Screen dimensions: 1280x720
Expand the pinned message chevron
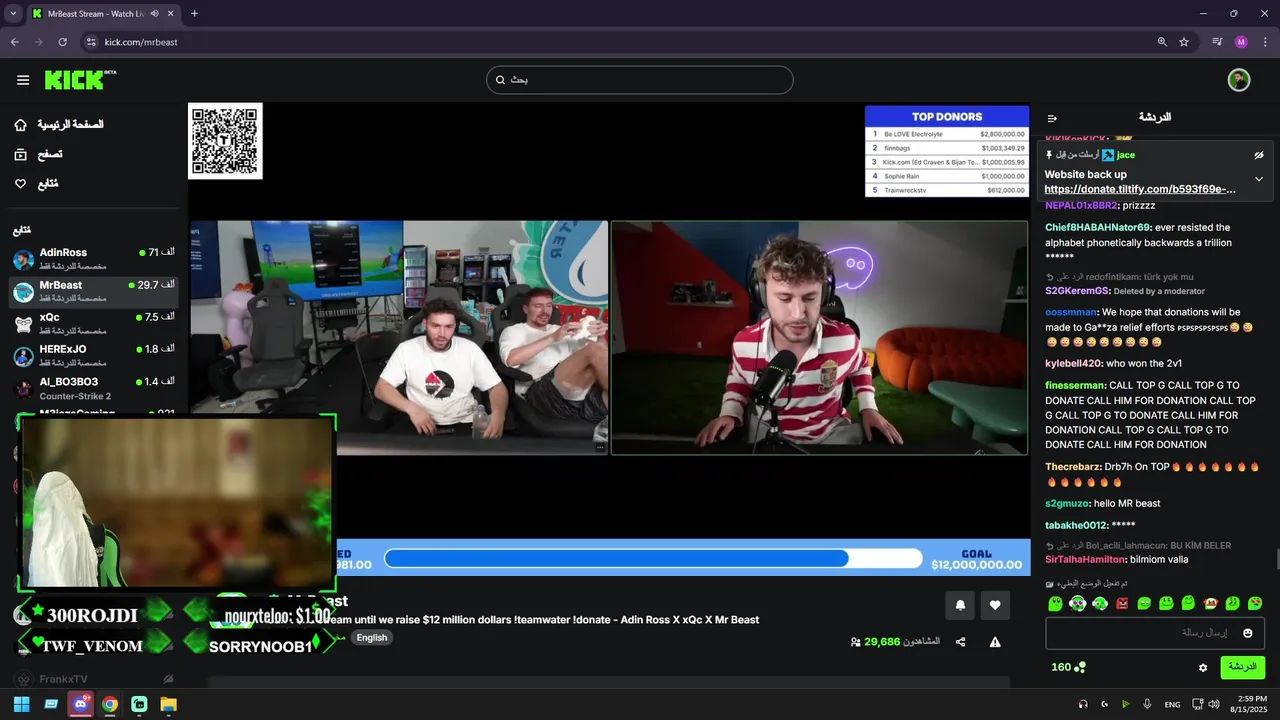(1259, 179)
